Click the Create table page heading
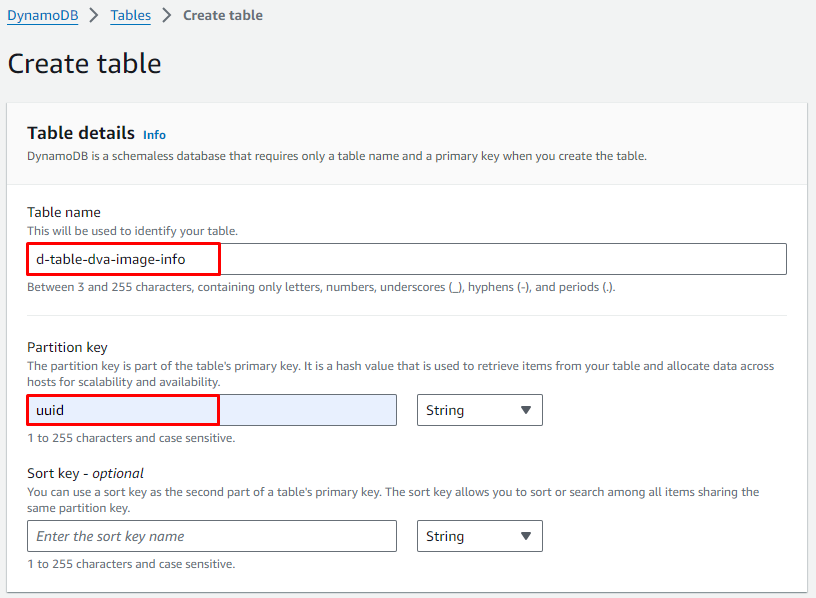This screenshot has height=598, width=816. 84,64
